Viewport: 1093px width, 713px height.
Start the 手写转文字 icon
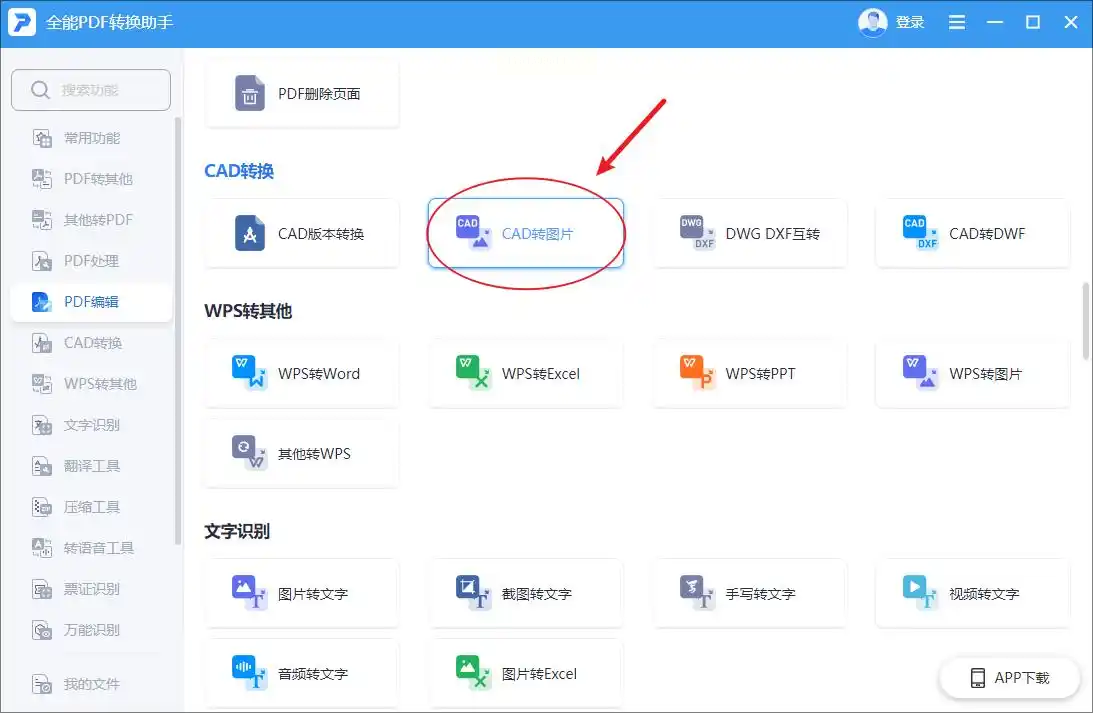(x=697, y=593)
